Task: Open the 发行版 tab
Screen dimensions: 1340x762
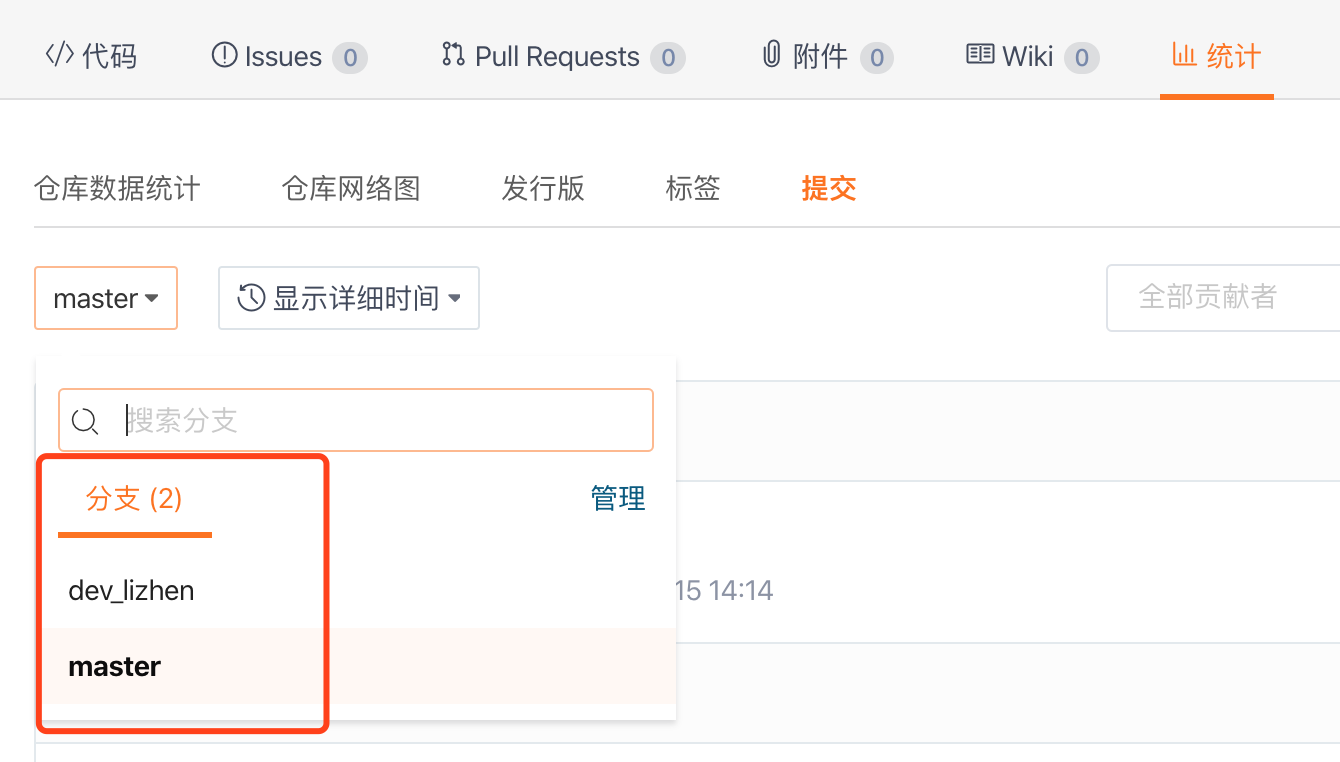Action: tap(542, 188)
